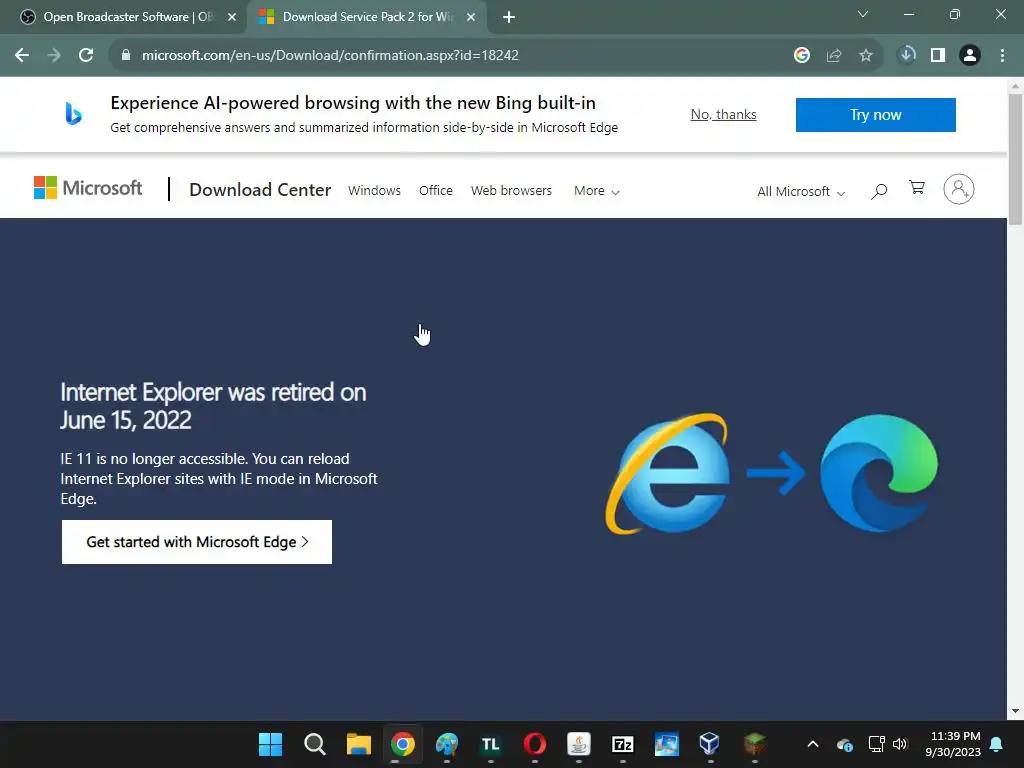Expand the All Microsoft dropdown
This screenshot has height=768, width=1024.
[801, 191]
